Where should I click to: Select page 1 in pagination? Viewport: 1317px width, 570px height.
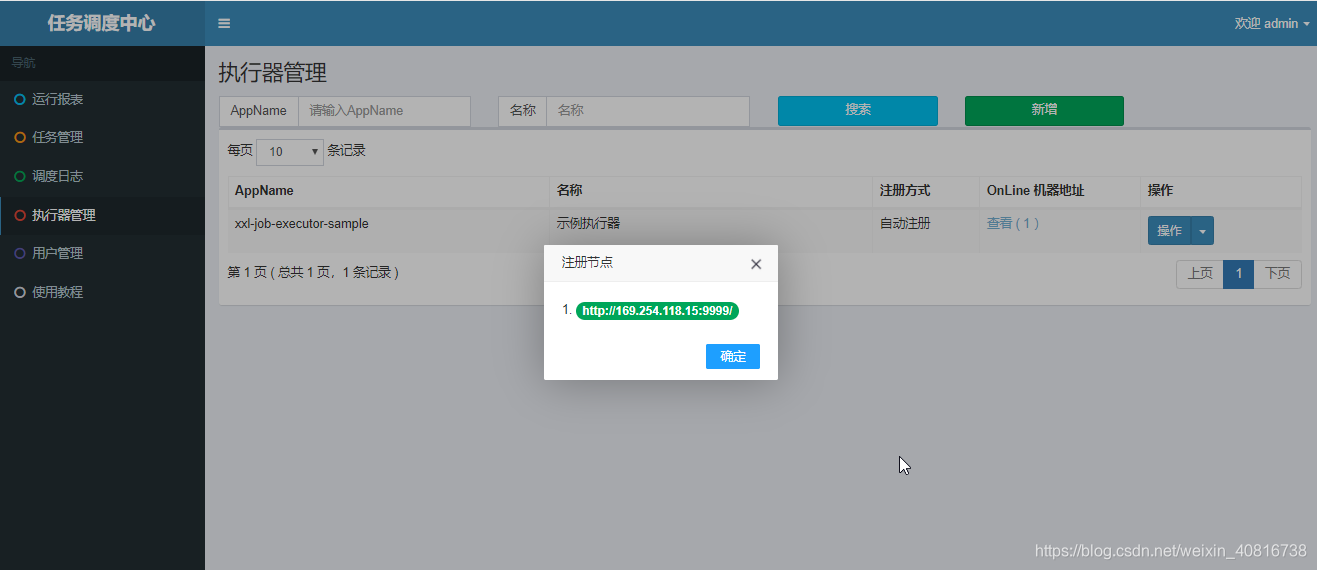[1238, 274]
